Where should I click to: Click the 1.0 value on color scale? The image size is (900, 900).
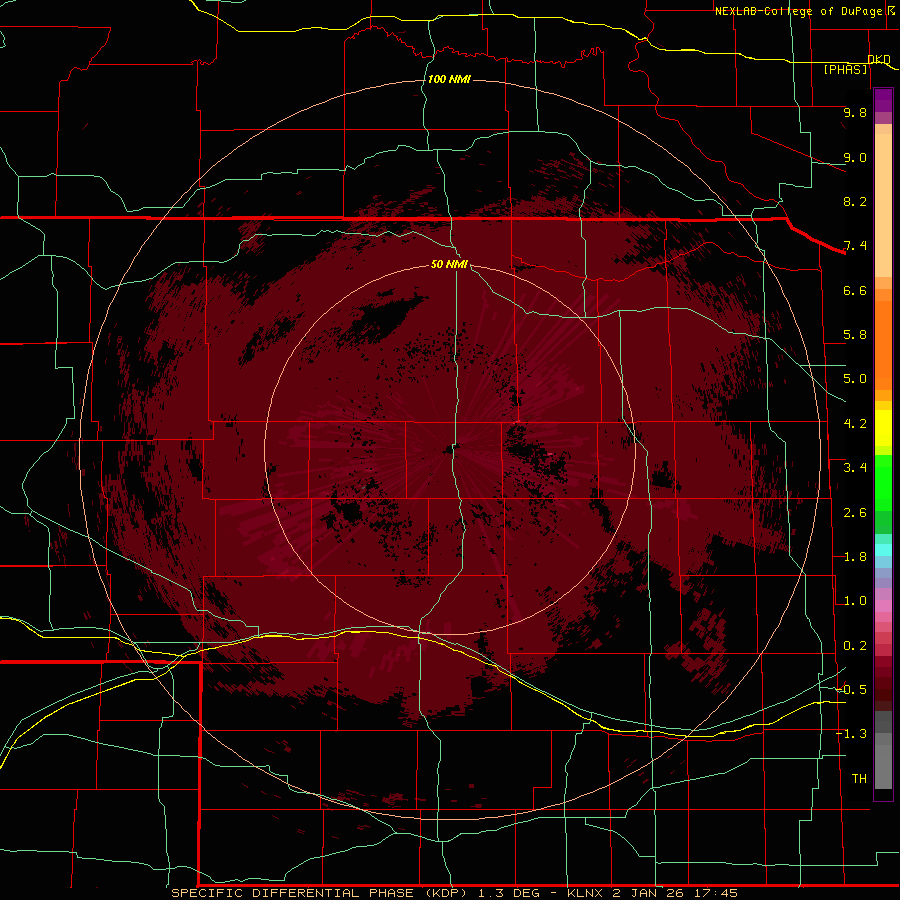pyautogui.click(x=855, y=601)
